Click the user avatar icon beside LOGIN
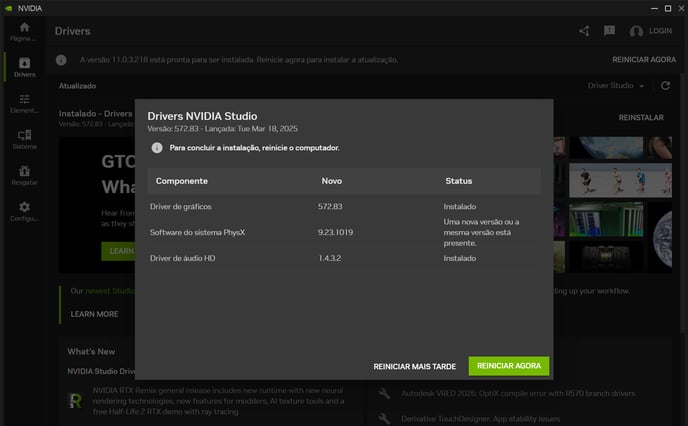The width and height of the screenshot is (688, 426). coord(636,31)
